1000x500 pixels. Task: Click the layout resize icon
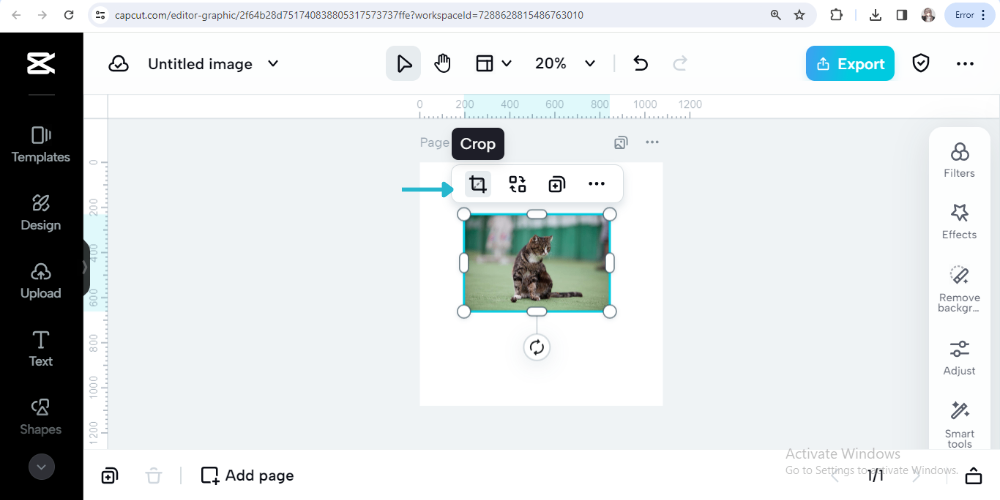[x=485, y=63]
